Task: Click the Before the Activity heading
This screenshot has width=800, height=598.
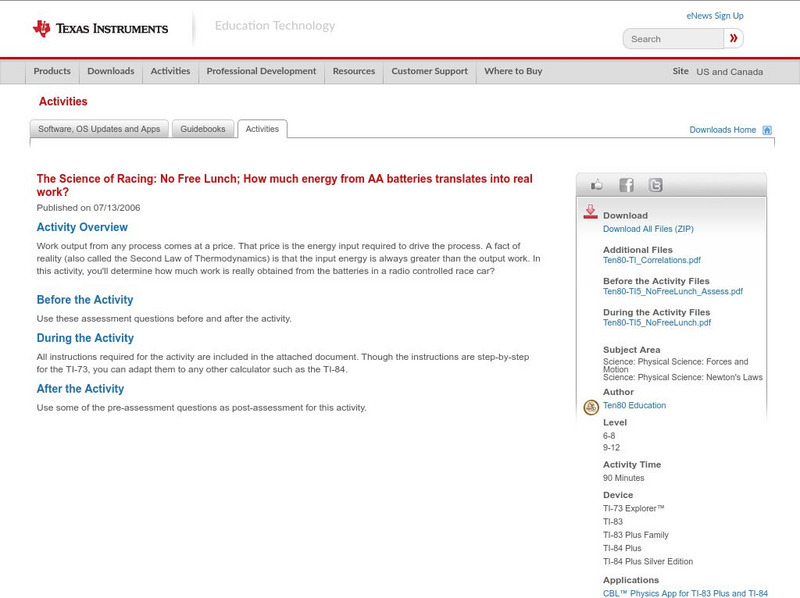Action: (x=85, y=300)
